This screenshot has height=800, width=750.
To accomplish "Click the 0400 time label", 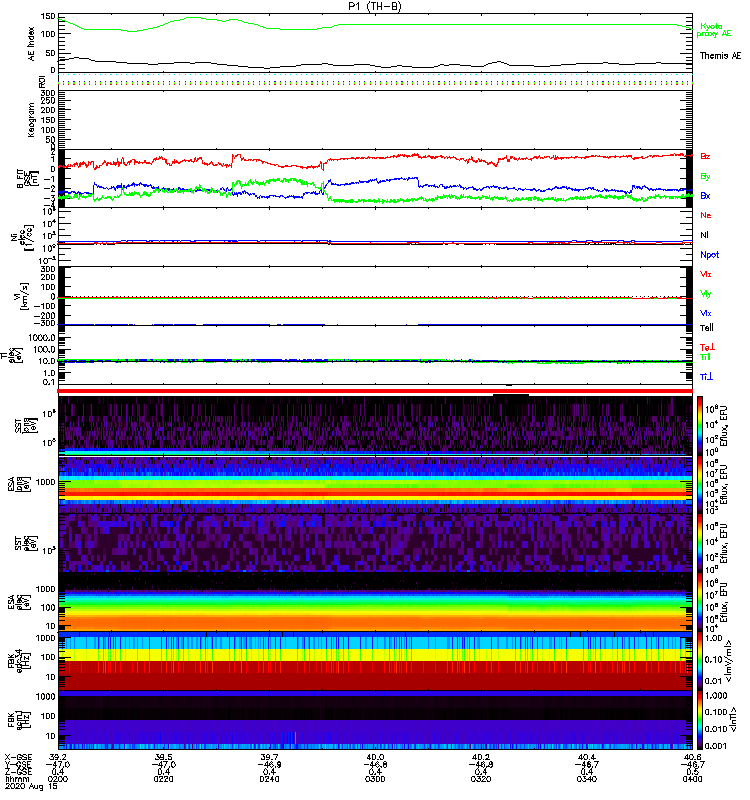I will pos(692,779).
